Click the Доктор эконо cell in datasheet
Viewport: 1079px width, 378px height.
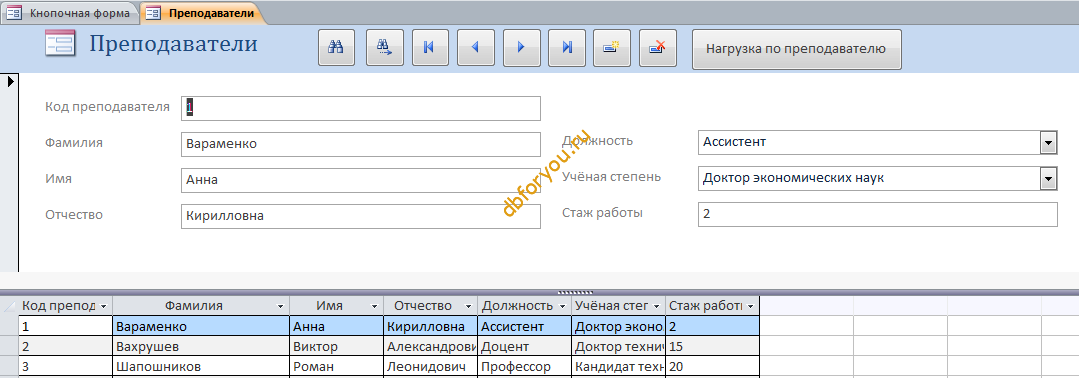(619, 326)
